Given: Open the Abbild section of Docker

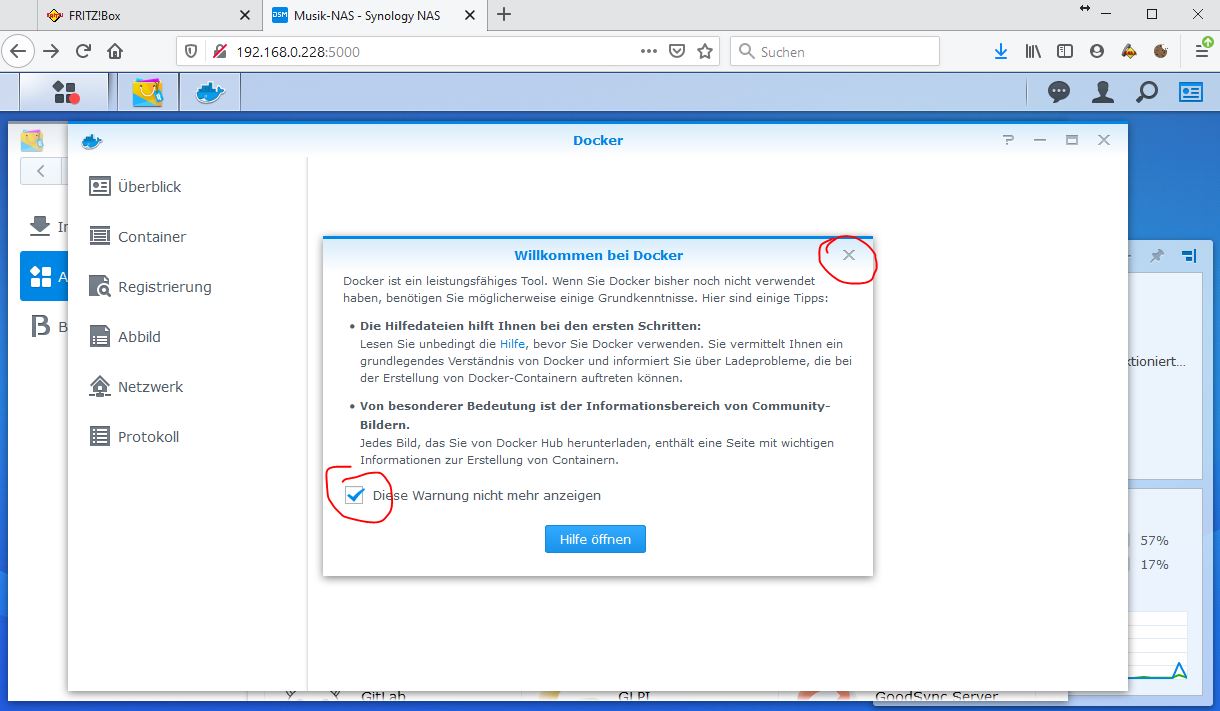Looking at the screenshot, I should (x=139, y=336).
